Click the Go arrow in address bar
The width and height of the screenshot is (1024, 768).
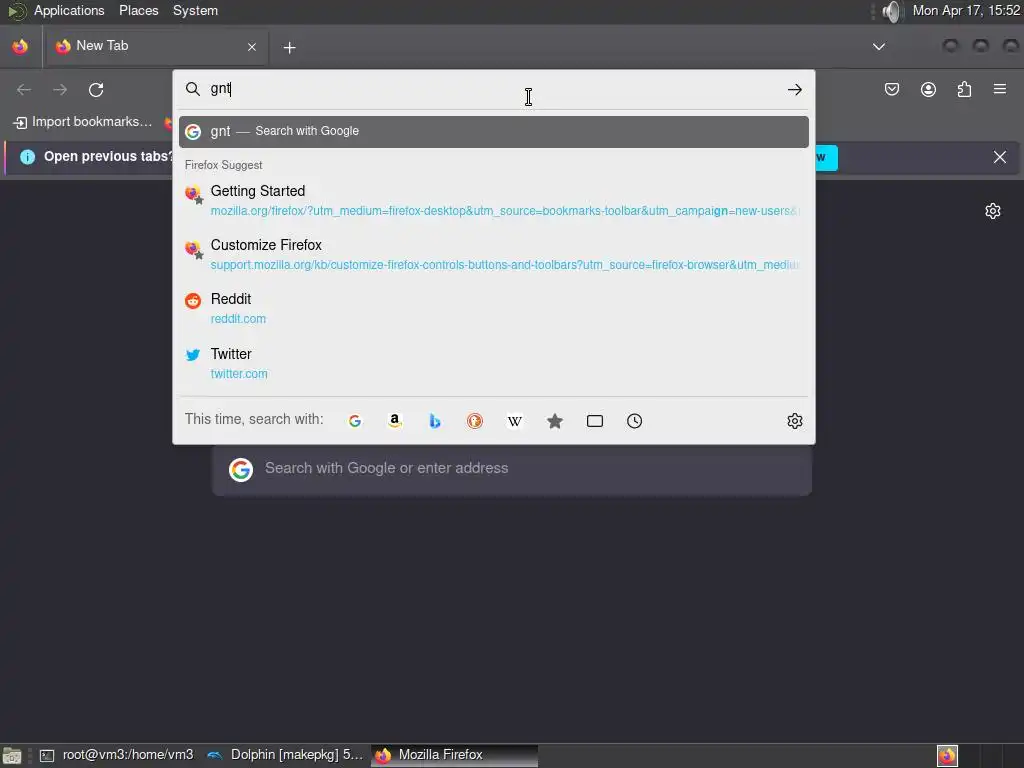tap(795, 89)
